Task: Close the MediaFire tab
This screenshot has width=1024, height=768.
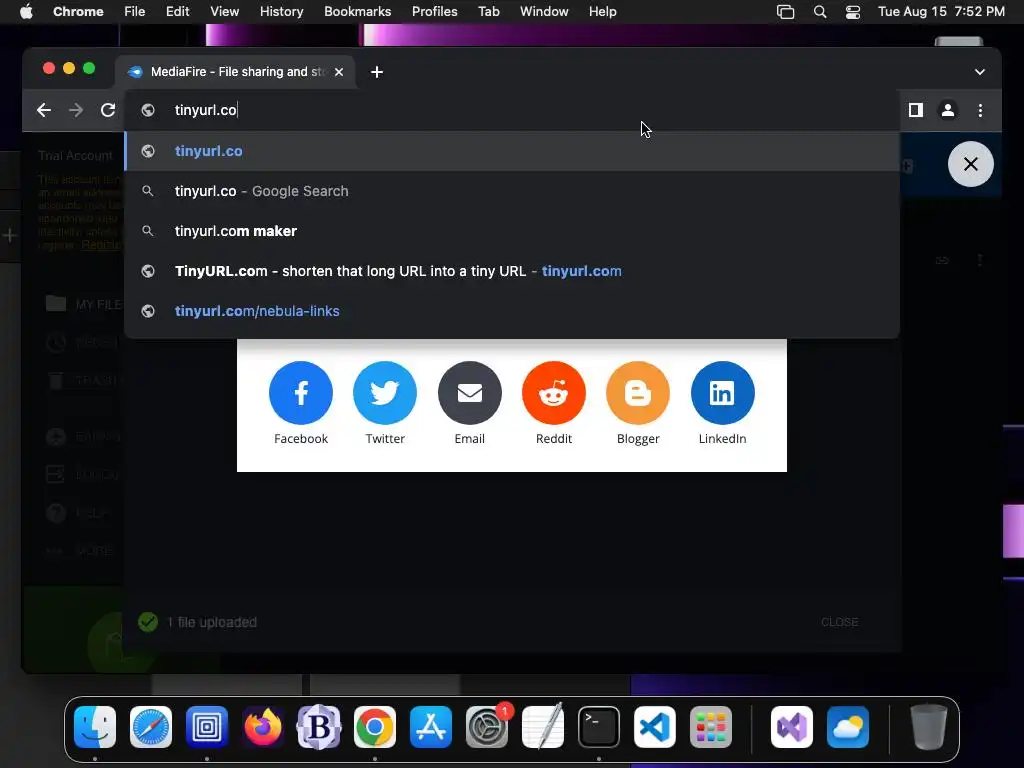Action: (x=339, y=72)
